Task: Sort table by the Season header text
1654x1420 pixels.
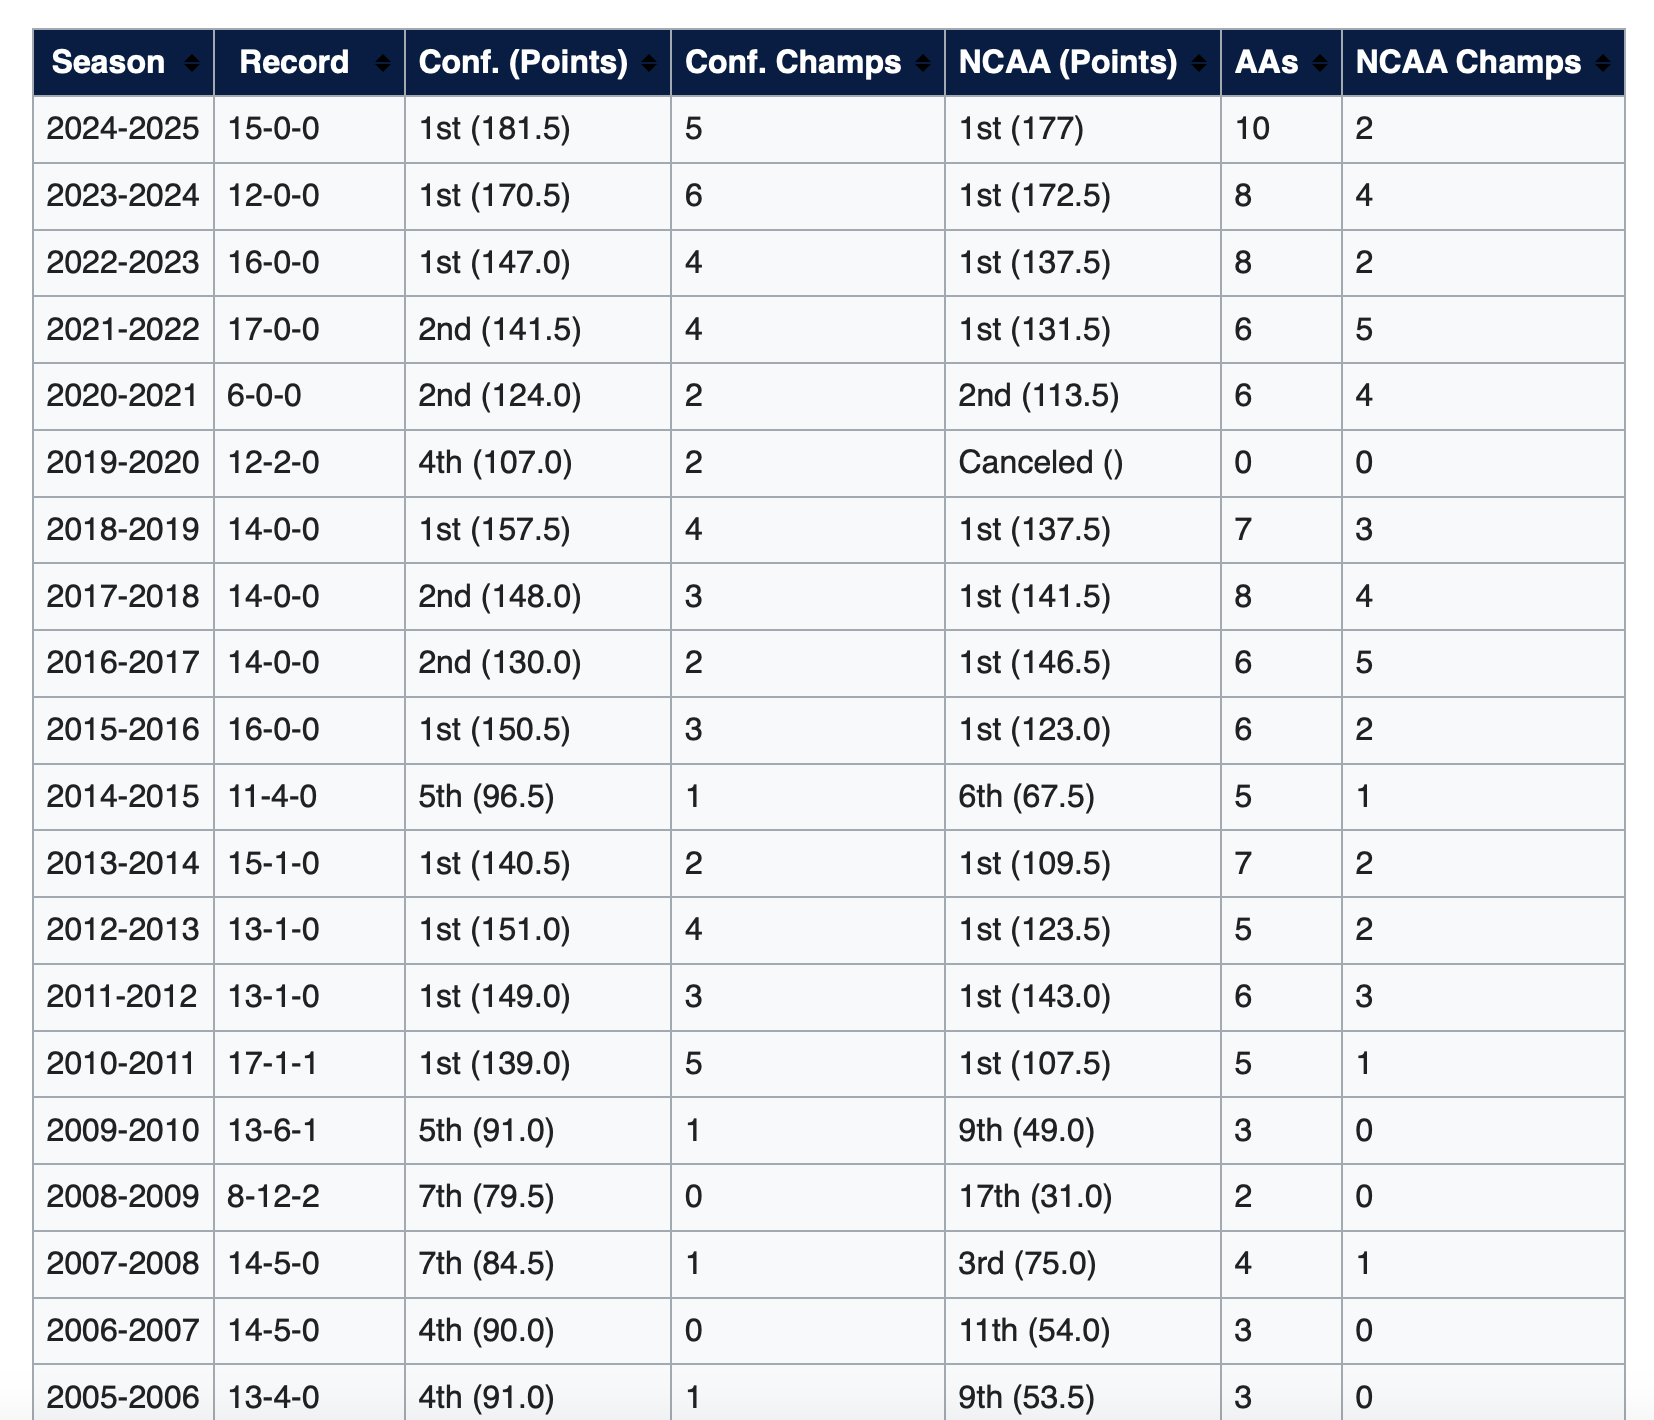Action: (x=108, y=62)
